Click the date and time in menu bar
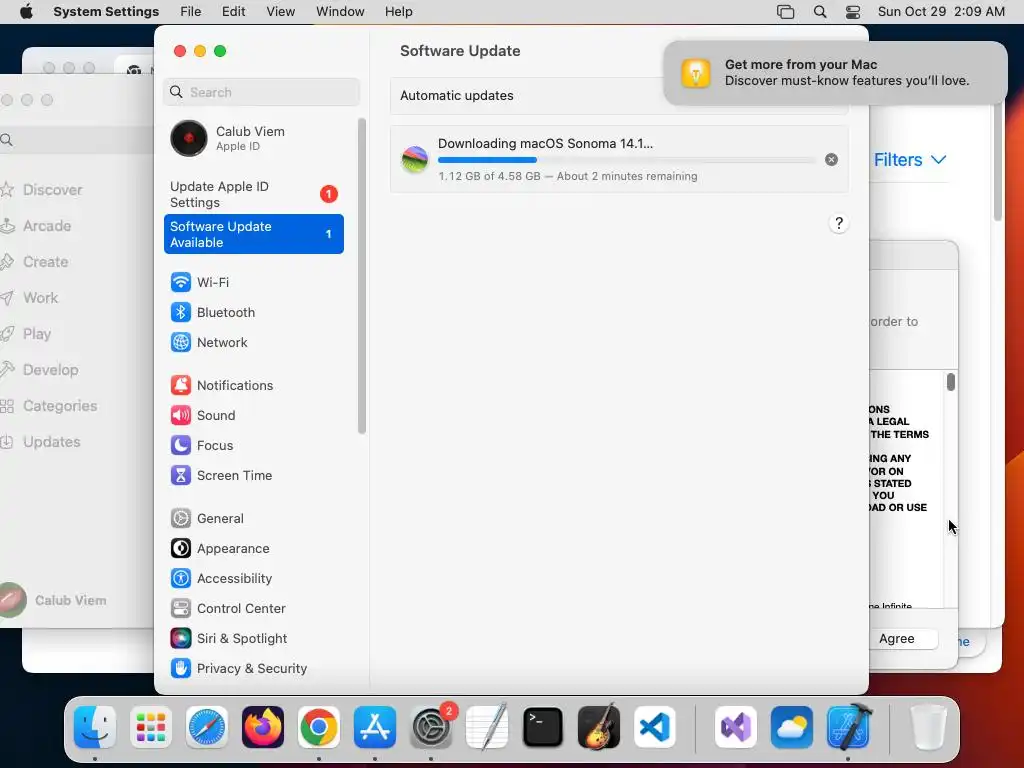 pyautogui.click(x=941, y=12)
